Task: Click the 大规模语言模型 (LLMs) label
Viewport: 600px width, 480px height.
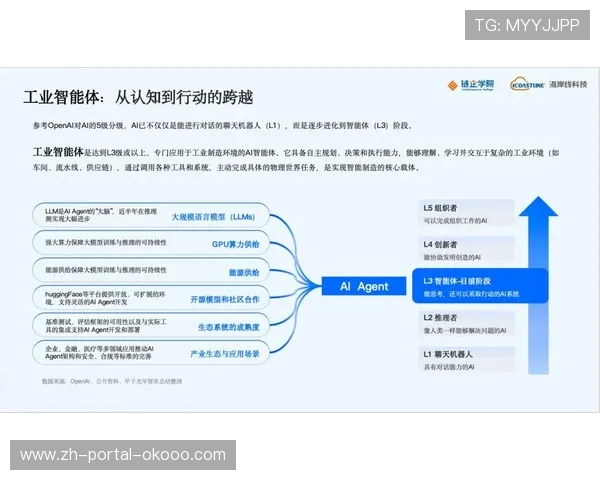Action: (214, 216)
